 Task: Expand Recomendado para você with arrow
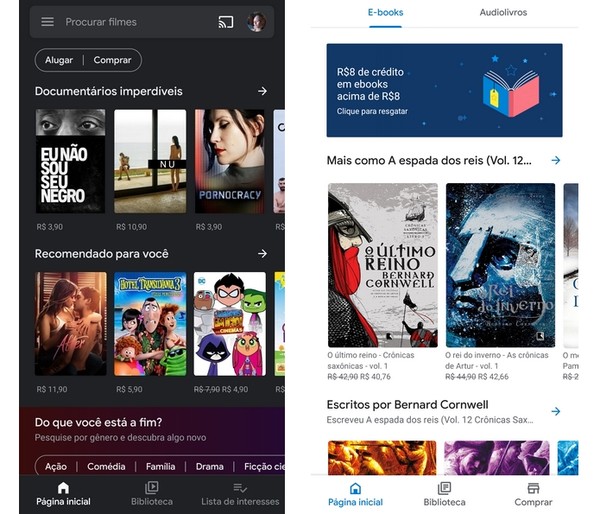(262, 253)
